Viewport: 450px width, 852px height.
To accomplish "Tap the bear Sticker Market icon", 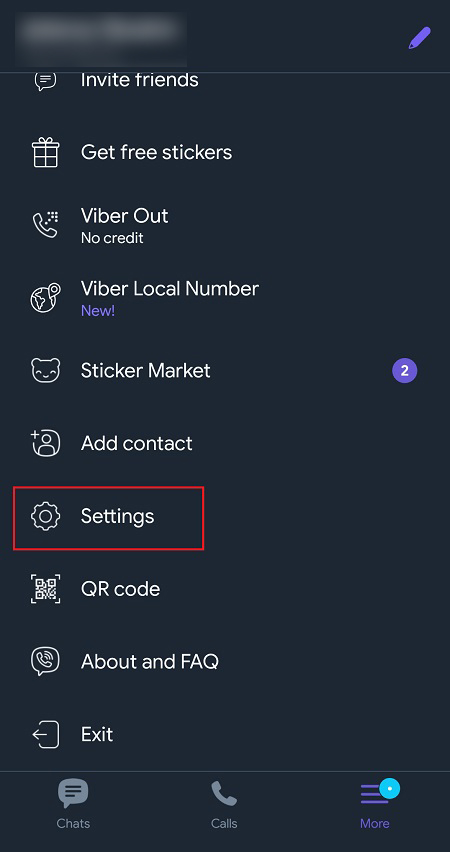I will (x=45, y=371).
